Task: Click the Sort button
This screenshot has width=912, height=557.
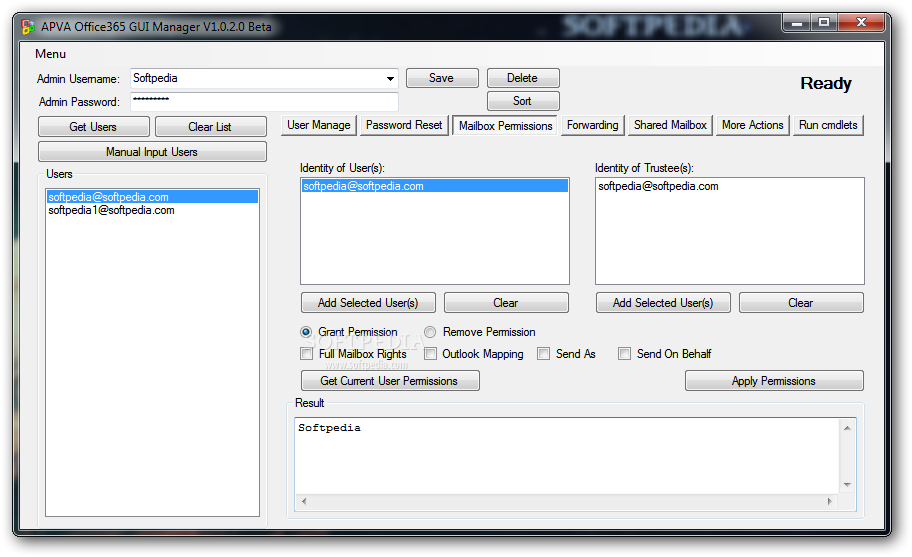Action: [523, 101]
